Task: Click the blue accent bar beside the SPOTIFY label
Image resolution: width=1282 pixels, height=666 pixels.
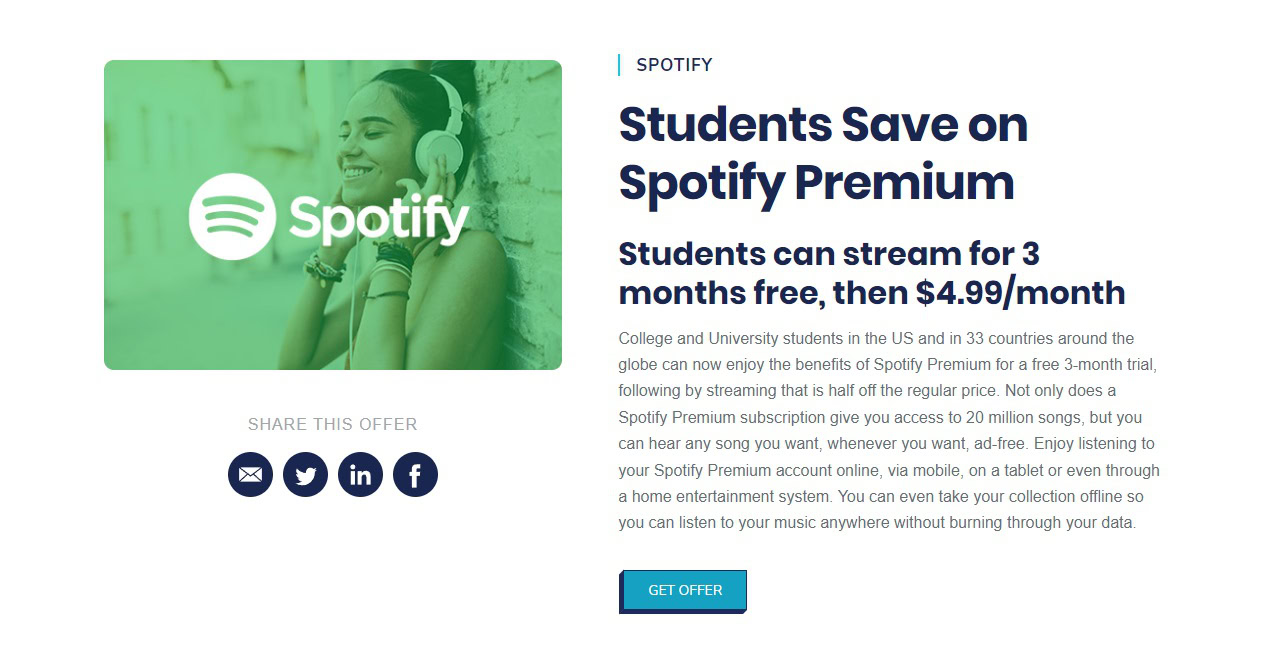Action: pos(619,65)
